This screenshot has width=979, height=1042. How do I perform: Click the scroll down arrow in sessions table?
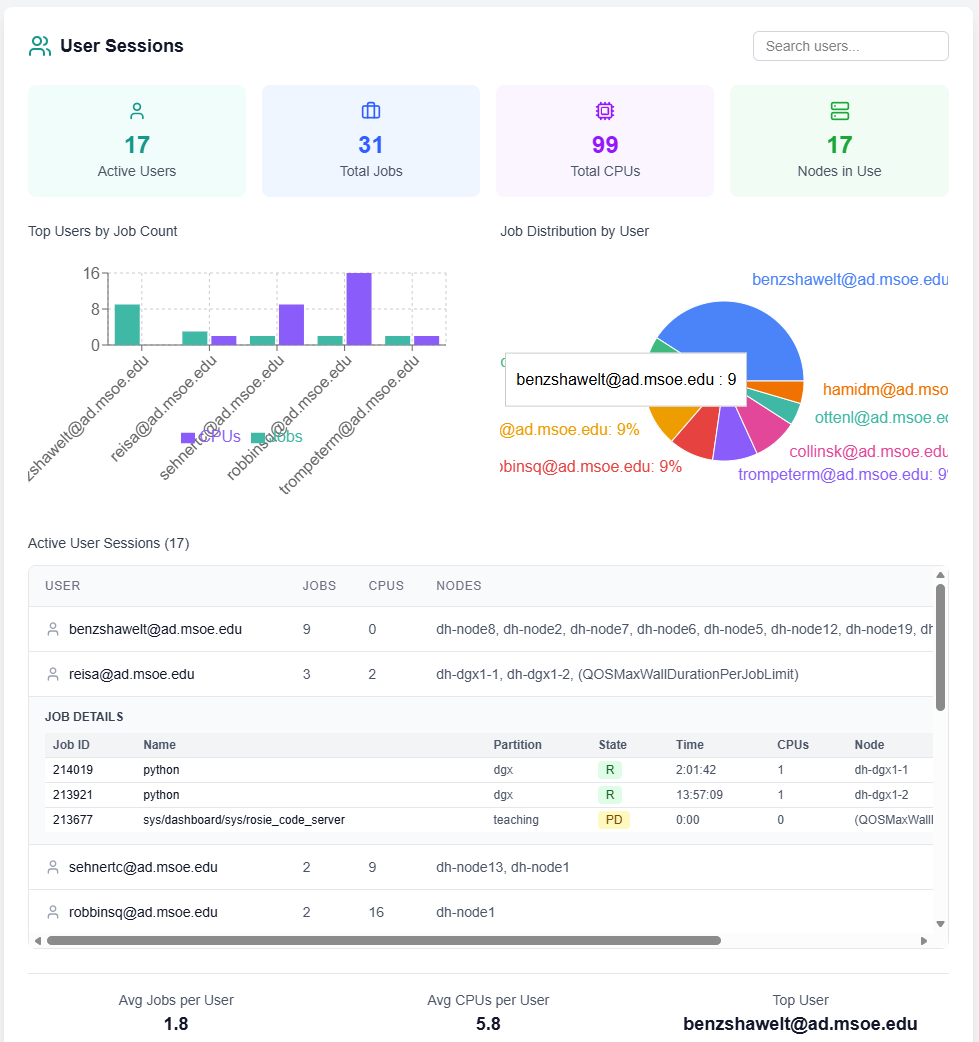coord(940,924)
